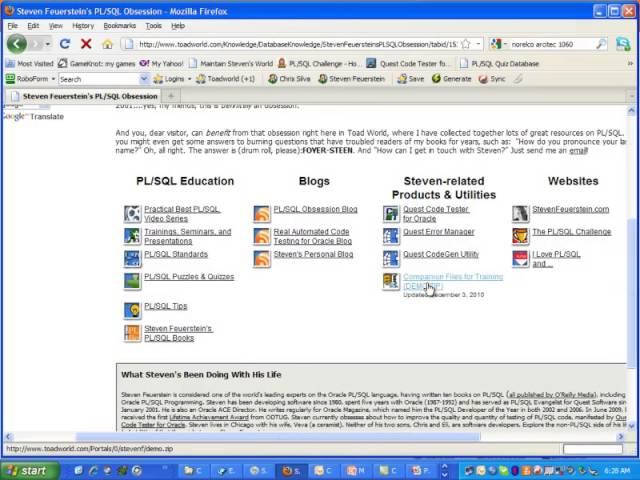The height and width of the screenshot is (480, 640).
Task: Click the email link in intro paragraph
Action: 578,151
